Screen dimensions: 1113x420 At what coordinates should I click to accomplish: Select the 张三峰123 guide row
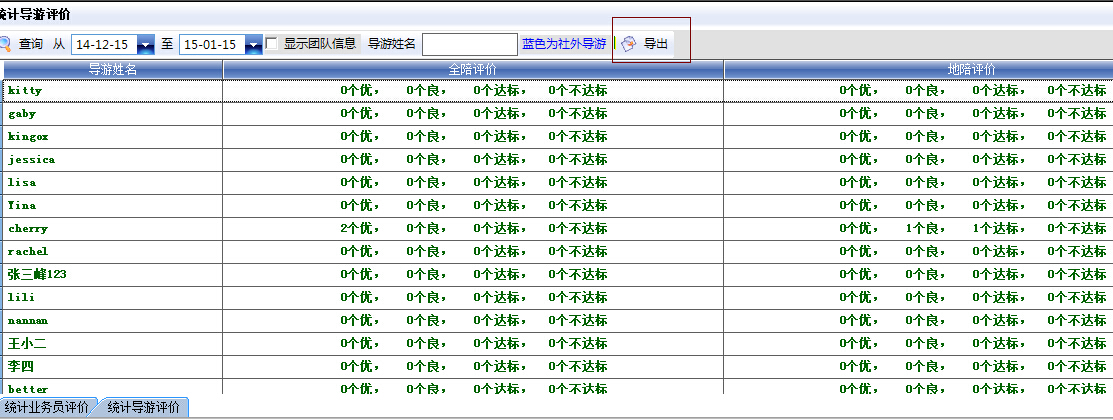pos(37,275)
